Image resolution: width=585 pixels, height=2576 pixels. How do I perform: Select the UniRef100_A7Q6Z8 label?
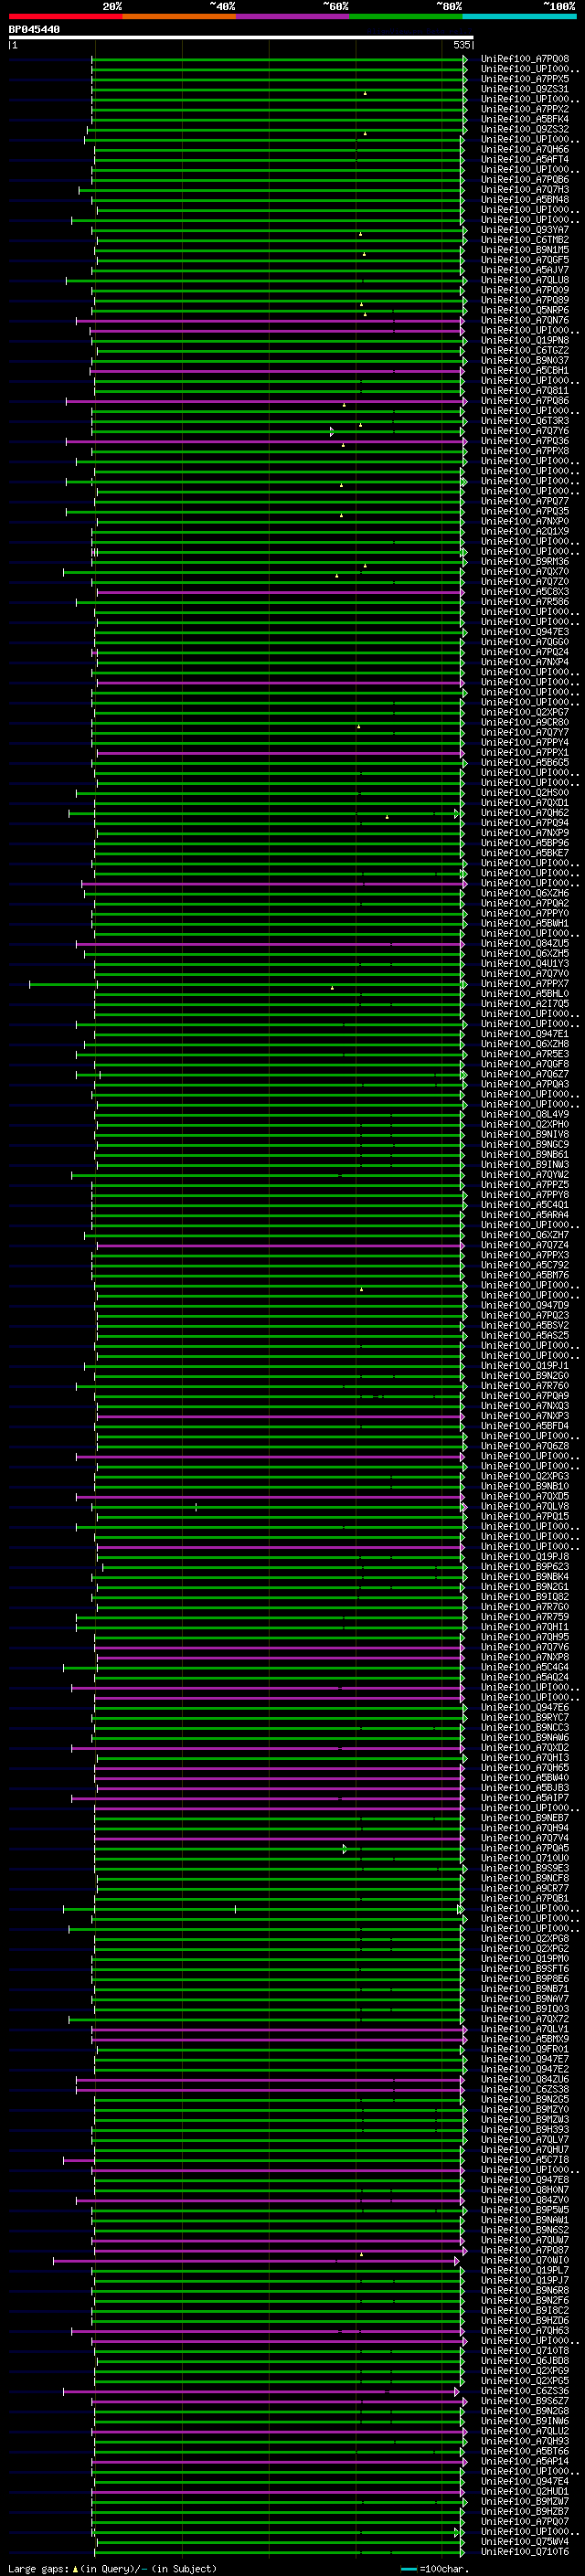coord(524,1445)
